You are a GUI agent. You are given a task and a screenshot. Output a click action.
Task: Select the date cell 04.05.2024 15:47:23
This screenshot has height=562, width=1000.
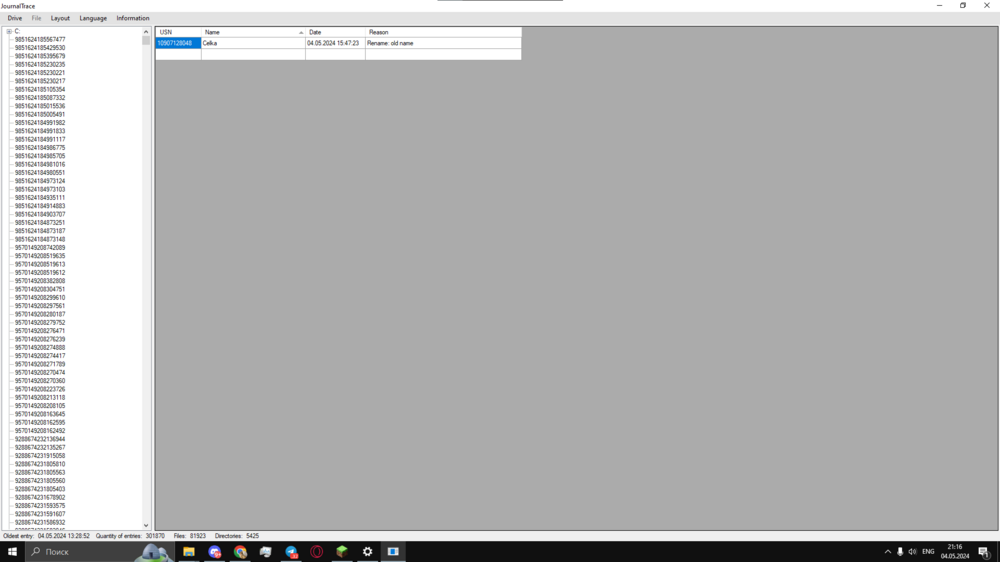coord(335,43)
